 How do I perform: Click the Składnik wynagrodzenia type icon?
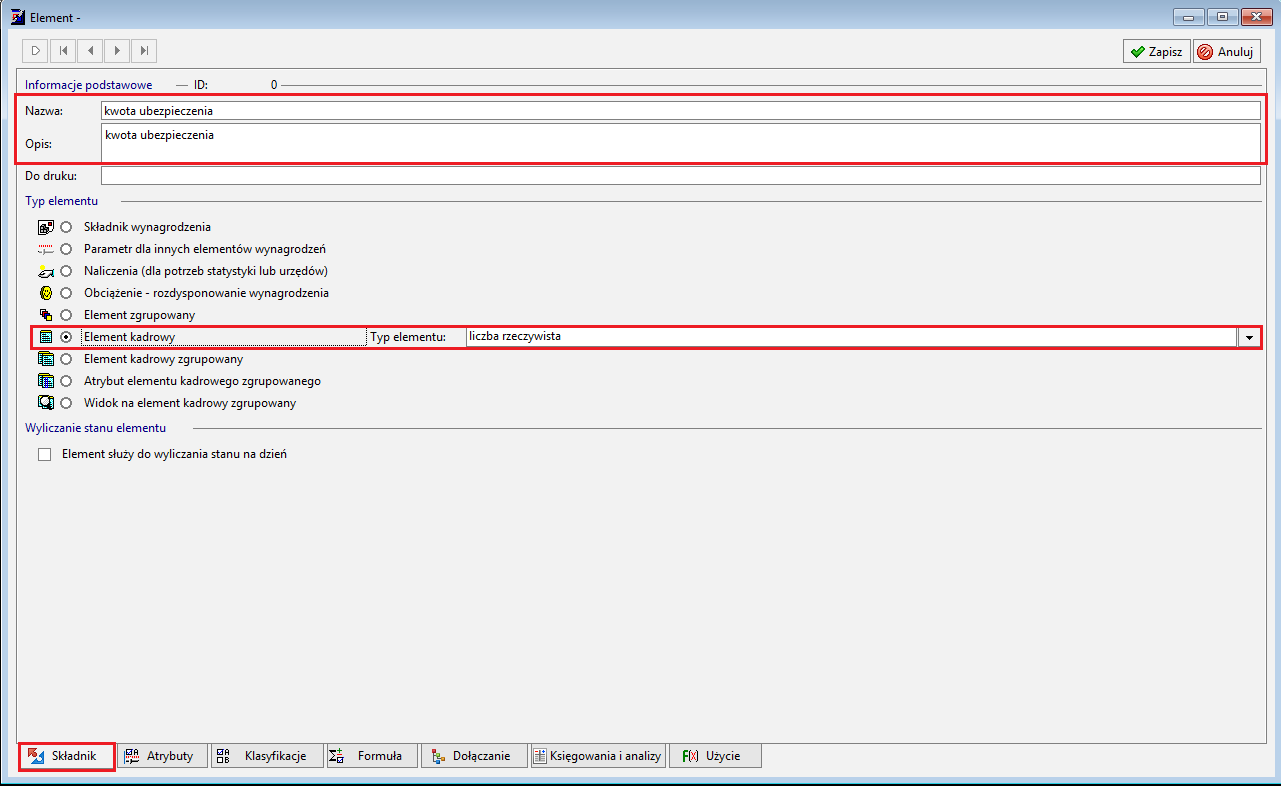pyautogui.click(x=45, y=227)
